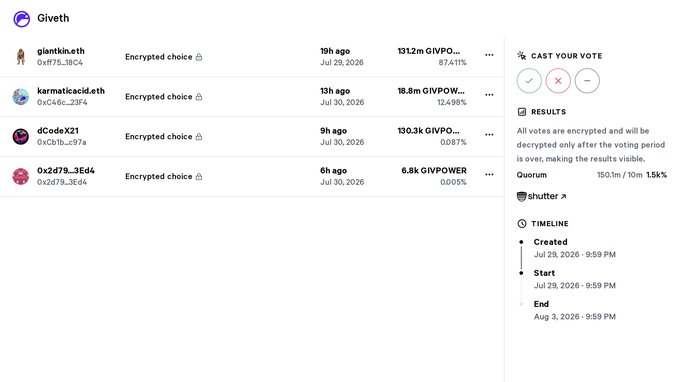The height and width of the screenshot is (382, 680).
Task: Click quorum value '150.1m / 10m'
Action: coord(619,175)
